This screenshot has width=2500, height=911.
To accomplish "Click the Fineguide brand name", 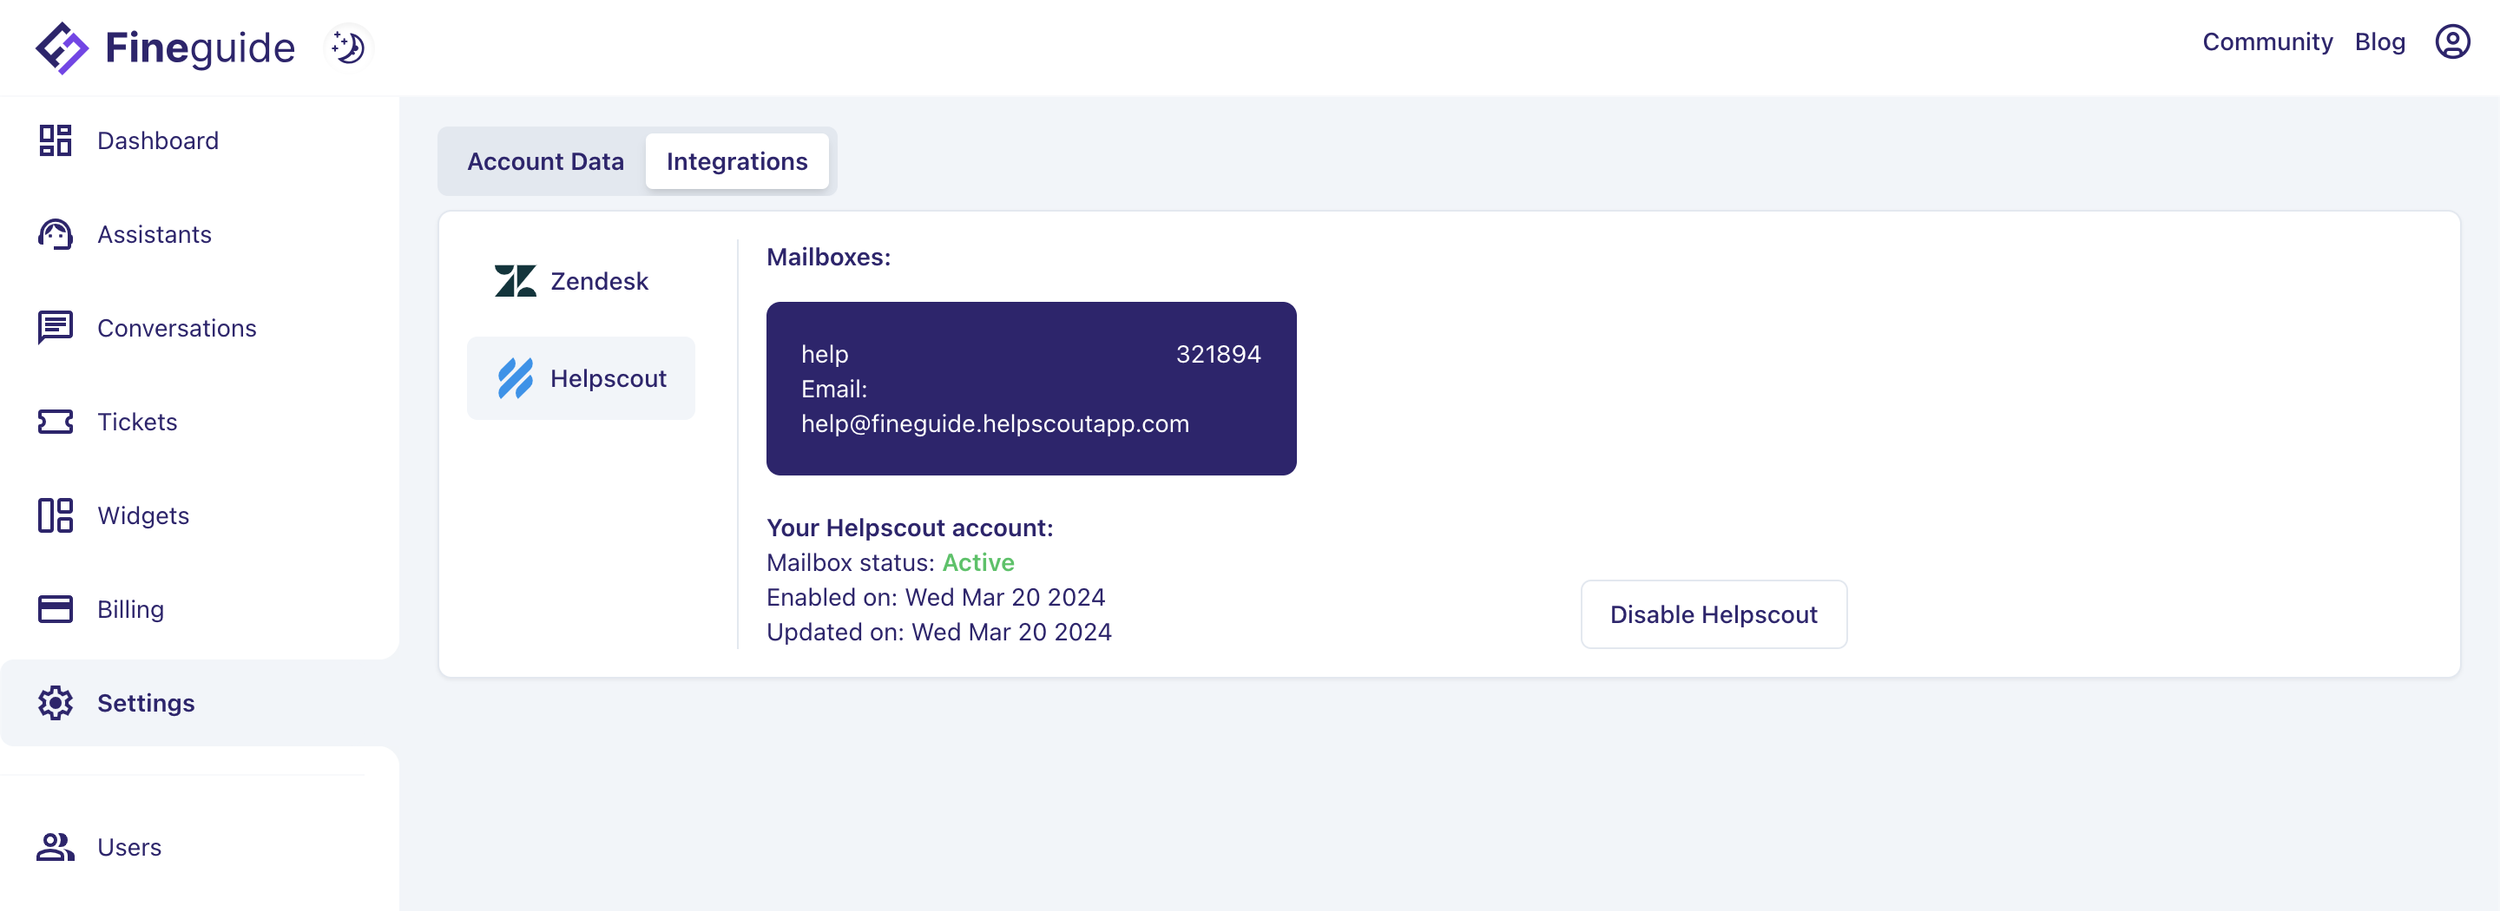I will point(200,48).
